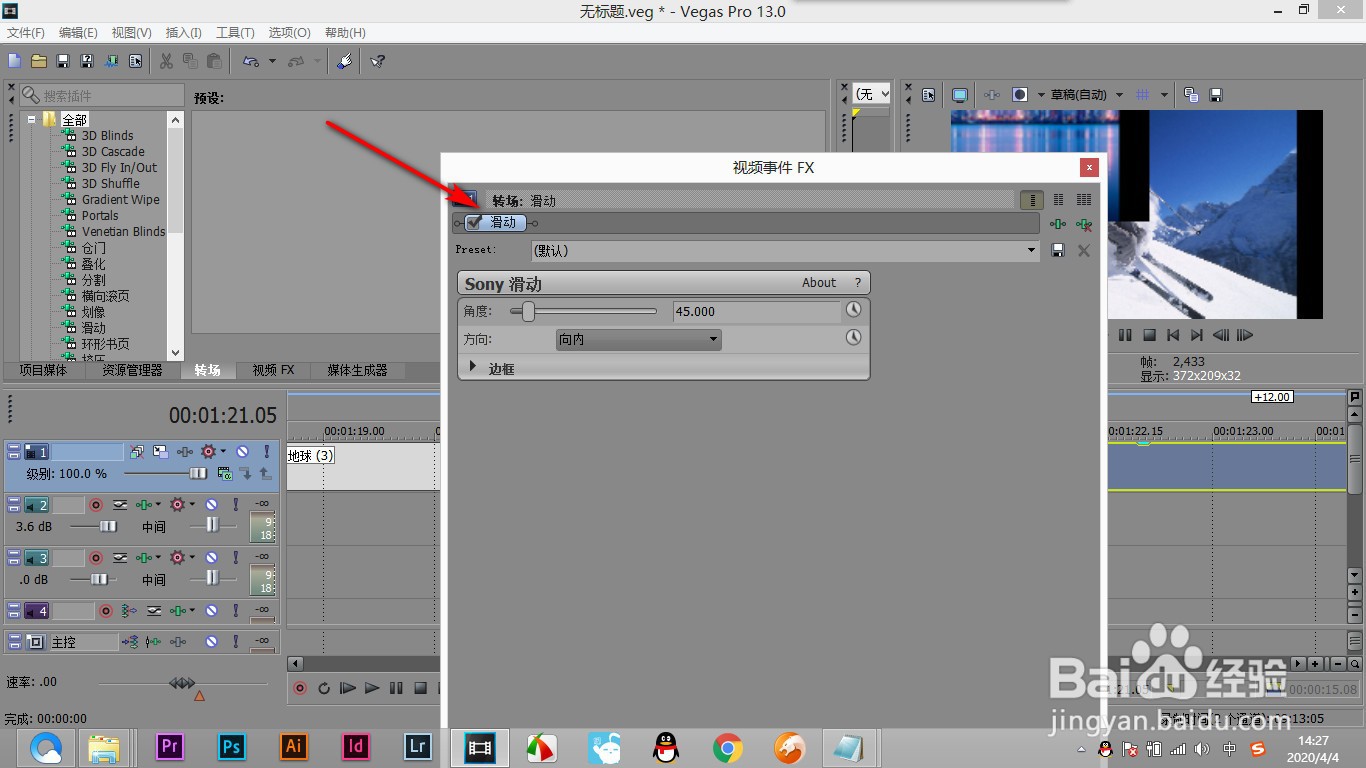
Task: Remove selected plug-in in FX window
Action: [1084, 224]
